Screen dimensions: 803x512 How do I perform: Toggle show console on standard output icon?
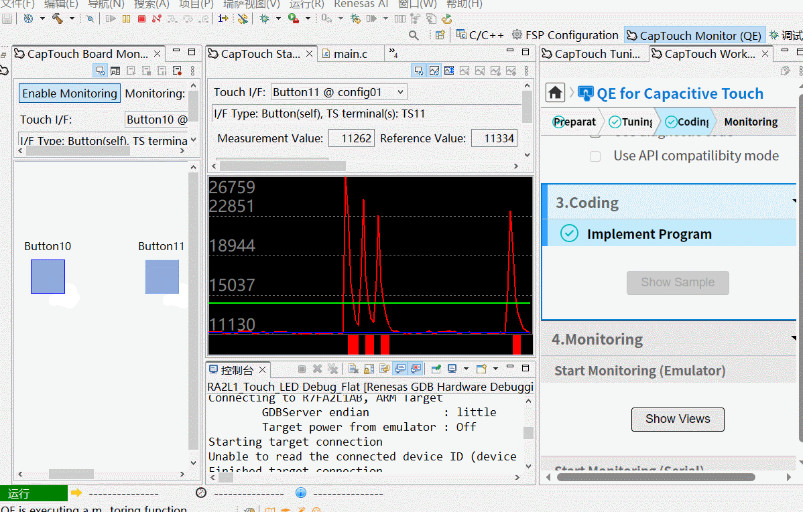point(400,369)
